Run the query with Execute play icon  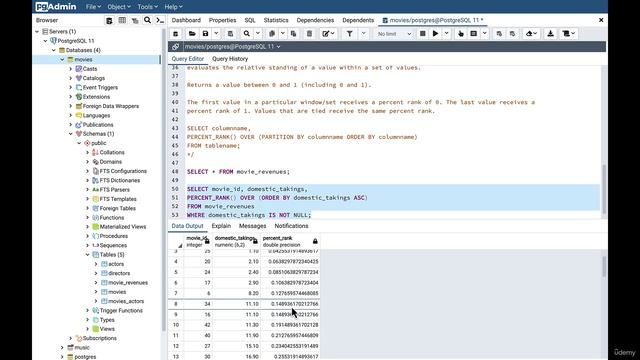point(436,34)
